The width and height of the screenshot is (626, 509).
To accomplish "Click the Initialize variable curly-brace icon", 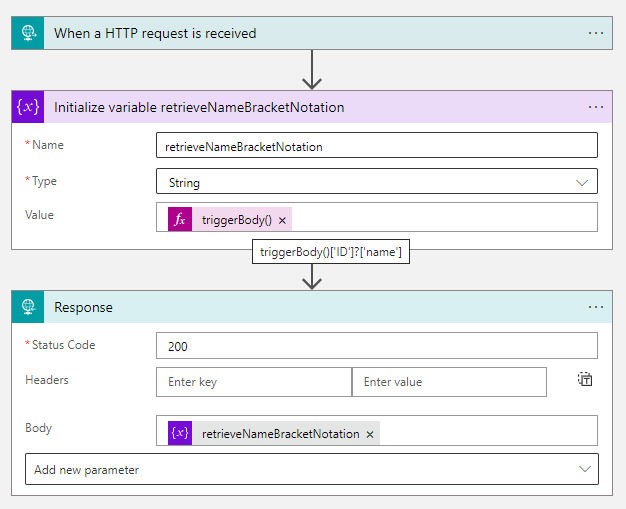I will click(28, 107).
